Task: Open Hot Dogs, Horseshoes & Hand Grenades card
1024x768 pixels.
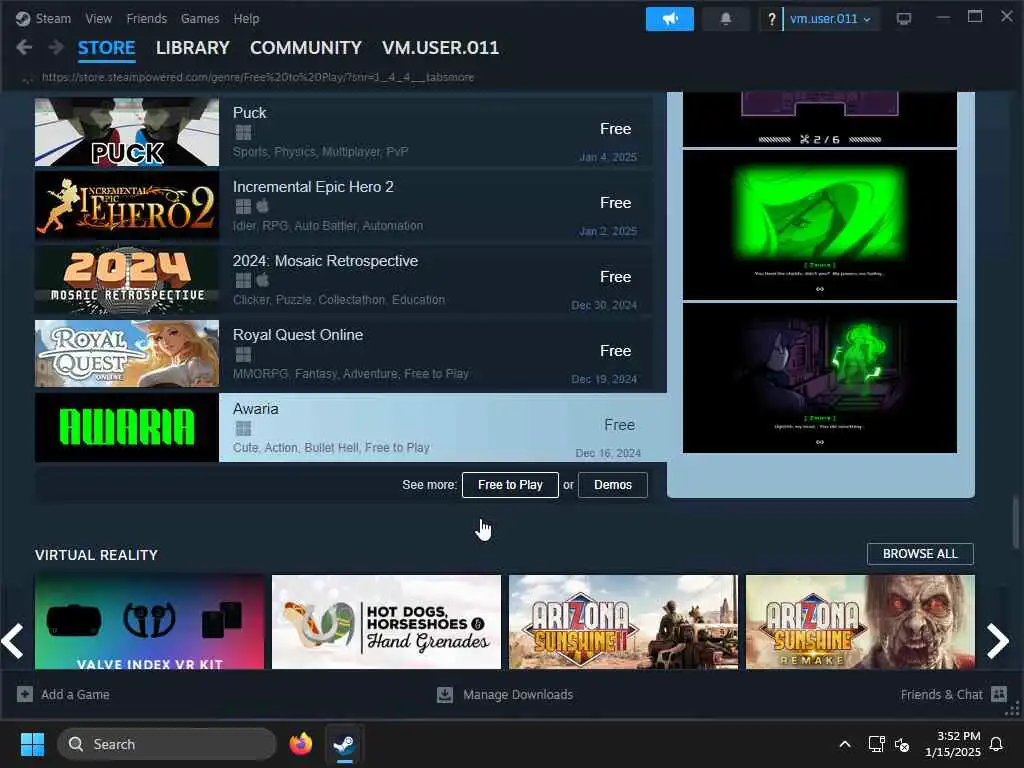Action: 387,622
